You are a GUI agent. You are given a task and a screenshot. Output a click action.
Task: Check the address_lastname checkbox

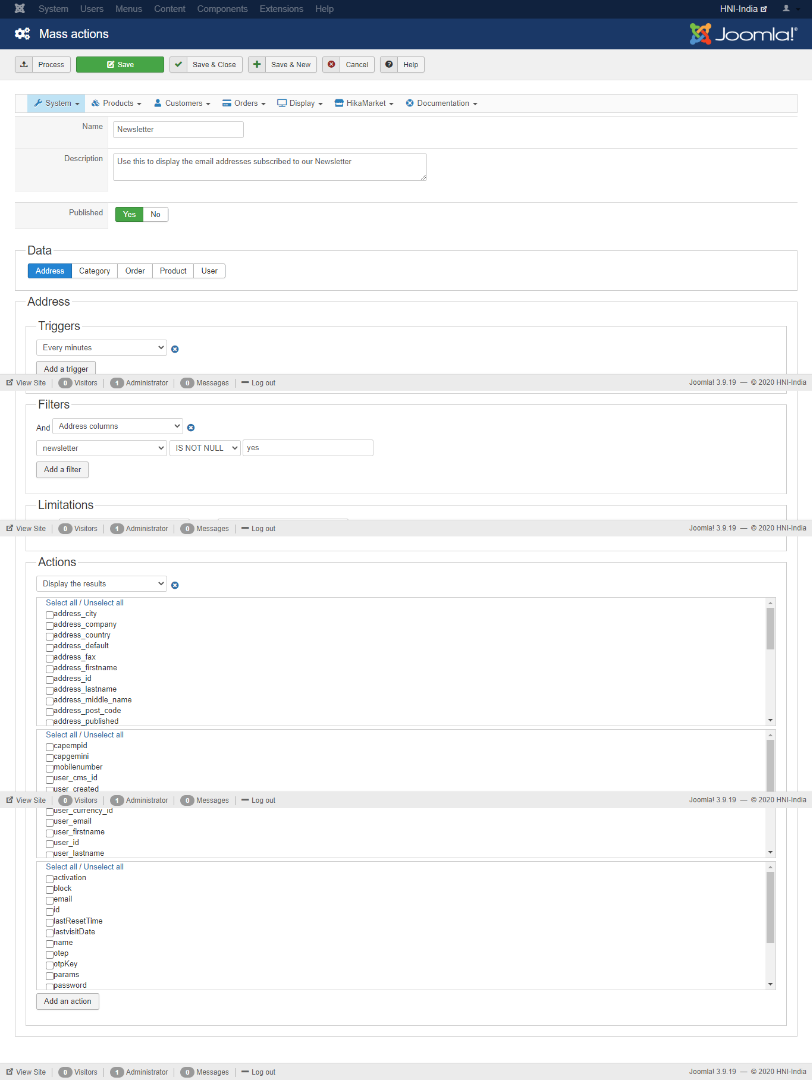[50, 690]
